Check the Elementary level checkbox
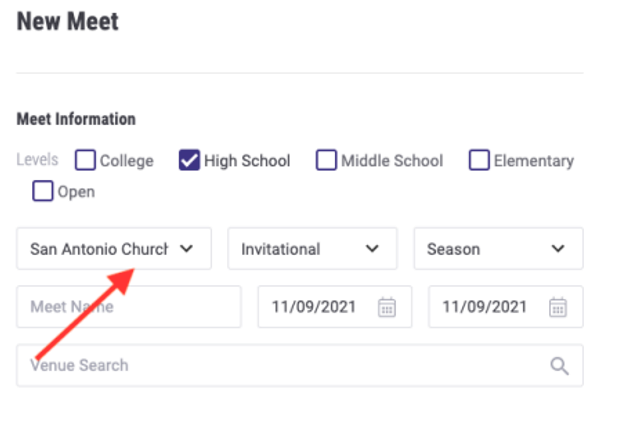Viewport: 640px width, 430px height. point(480,160)
